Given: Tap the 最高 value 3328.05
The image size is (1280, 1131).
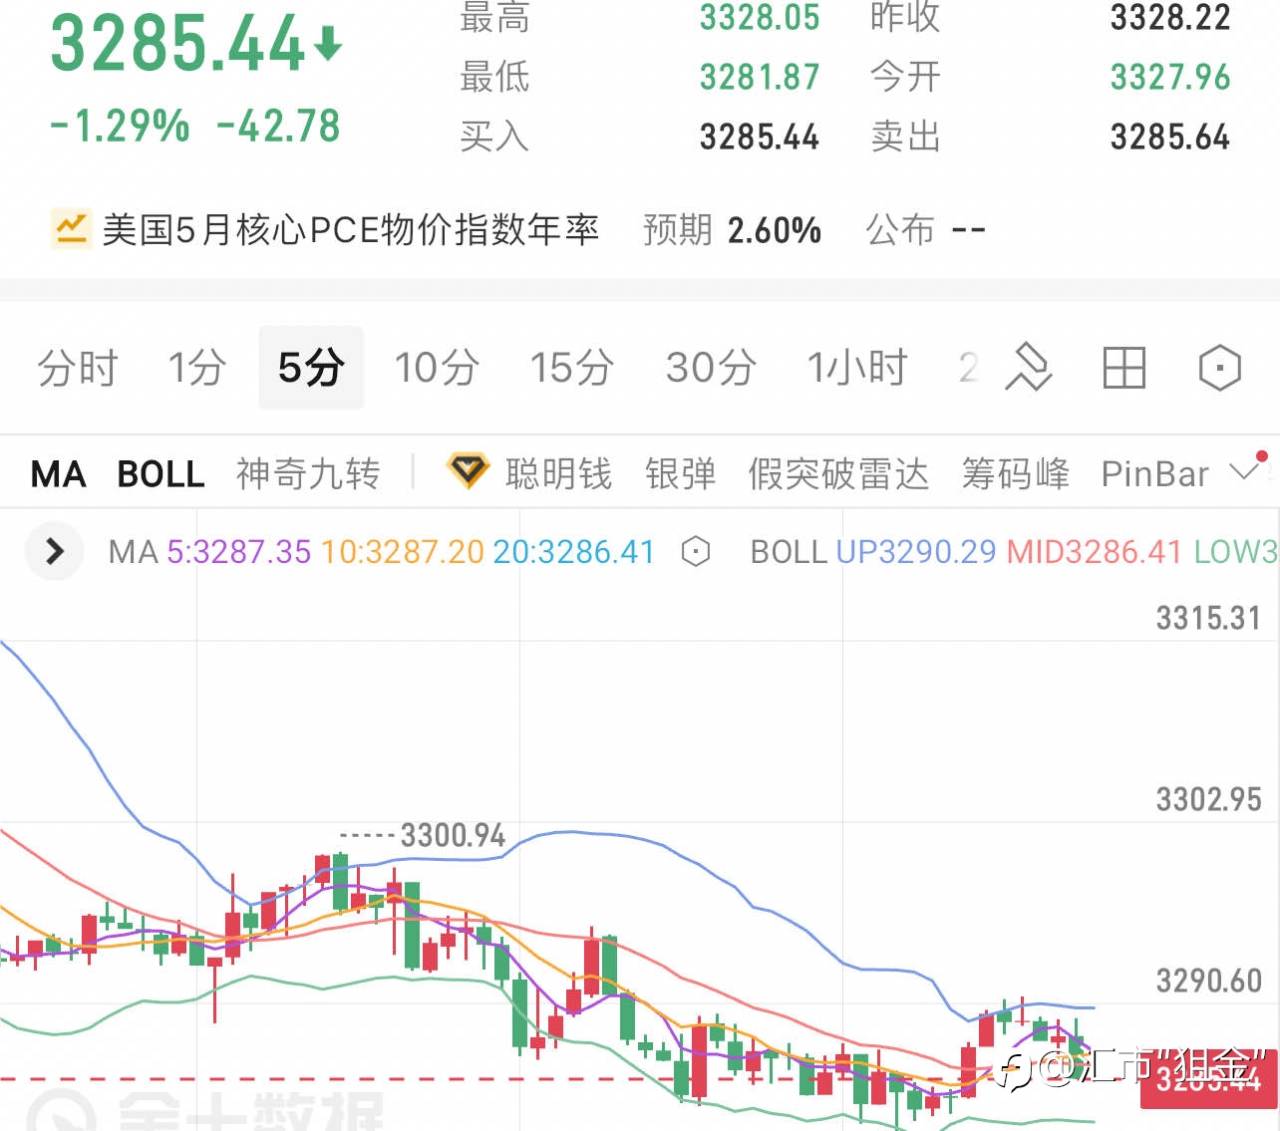Looking at the screenshot, I should [x=759, y=17].
